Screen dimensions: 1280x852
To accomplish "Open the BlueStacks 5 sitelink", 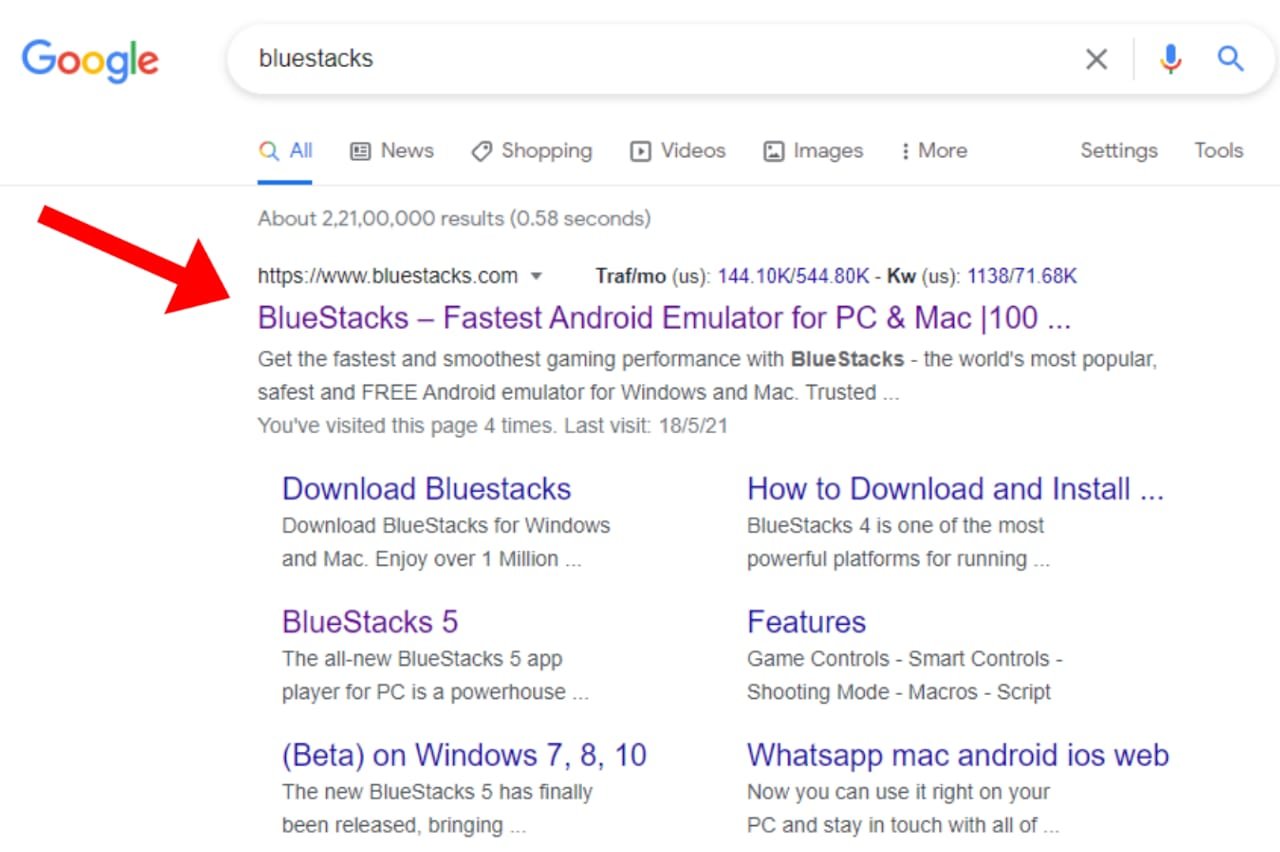I will [x=370, y=622].
